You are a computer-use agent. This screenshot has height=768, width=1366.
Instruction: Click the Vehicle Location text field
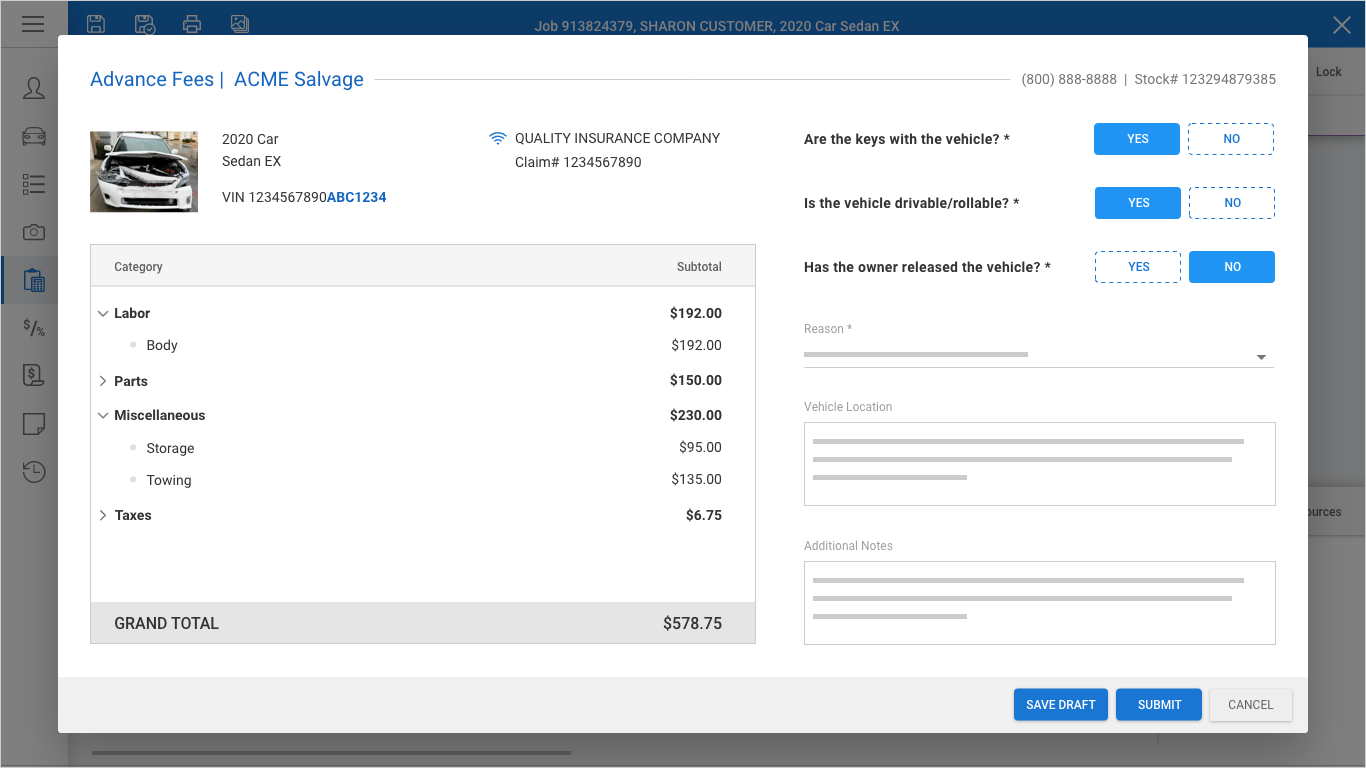click(1039, 464)
